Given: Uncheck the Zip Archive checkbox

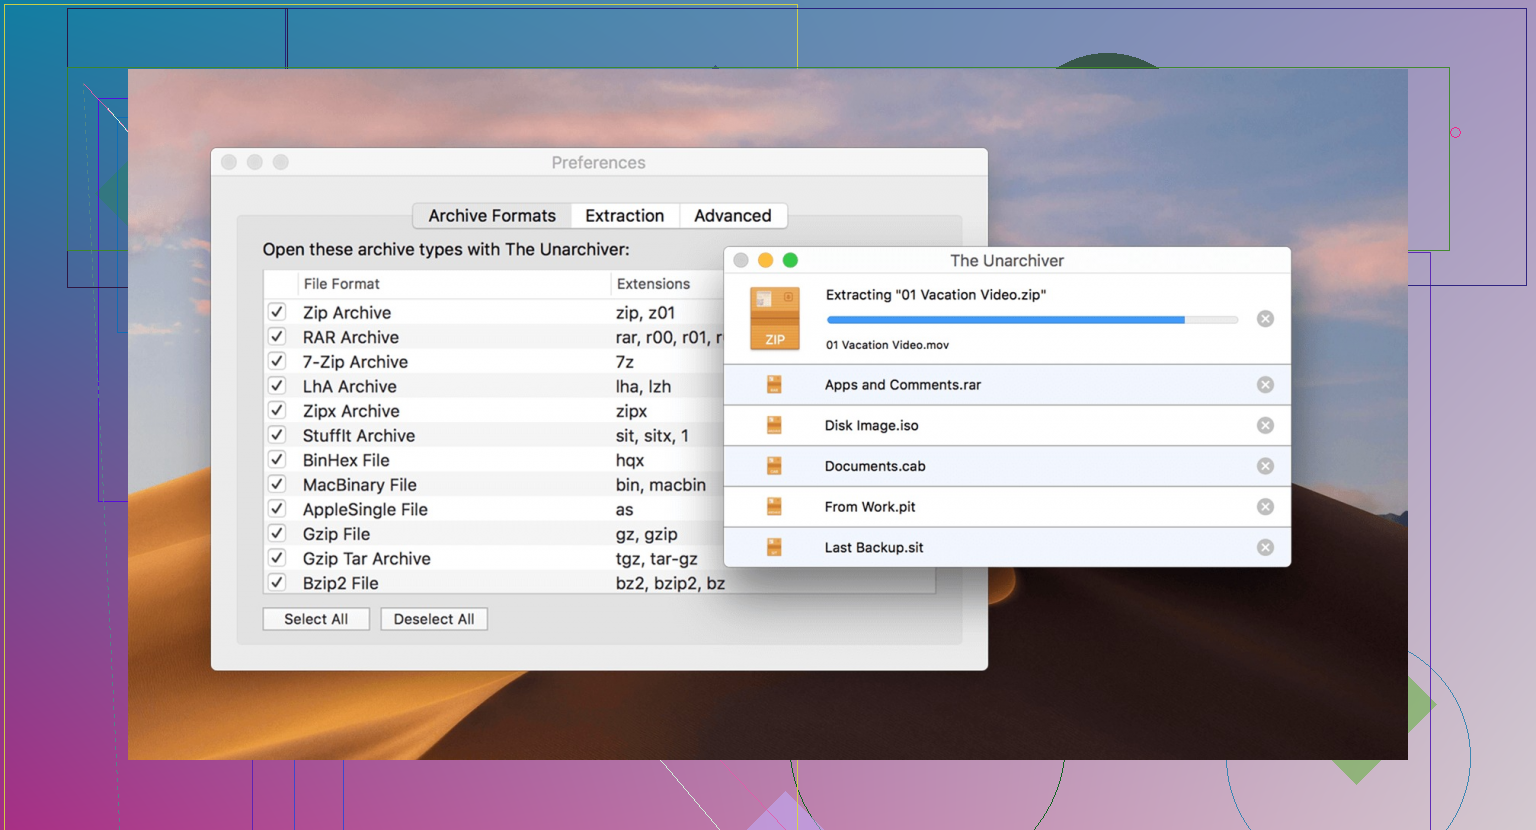Looking at the screenshot, I should tap(278, 312).
